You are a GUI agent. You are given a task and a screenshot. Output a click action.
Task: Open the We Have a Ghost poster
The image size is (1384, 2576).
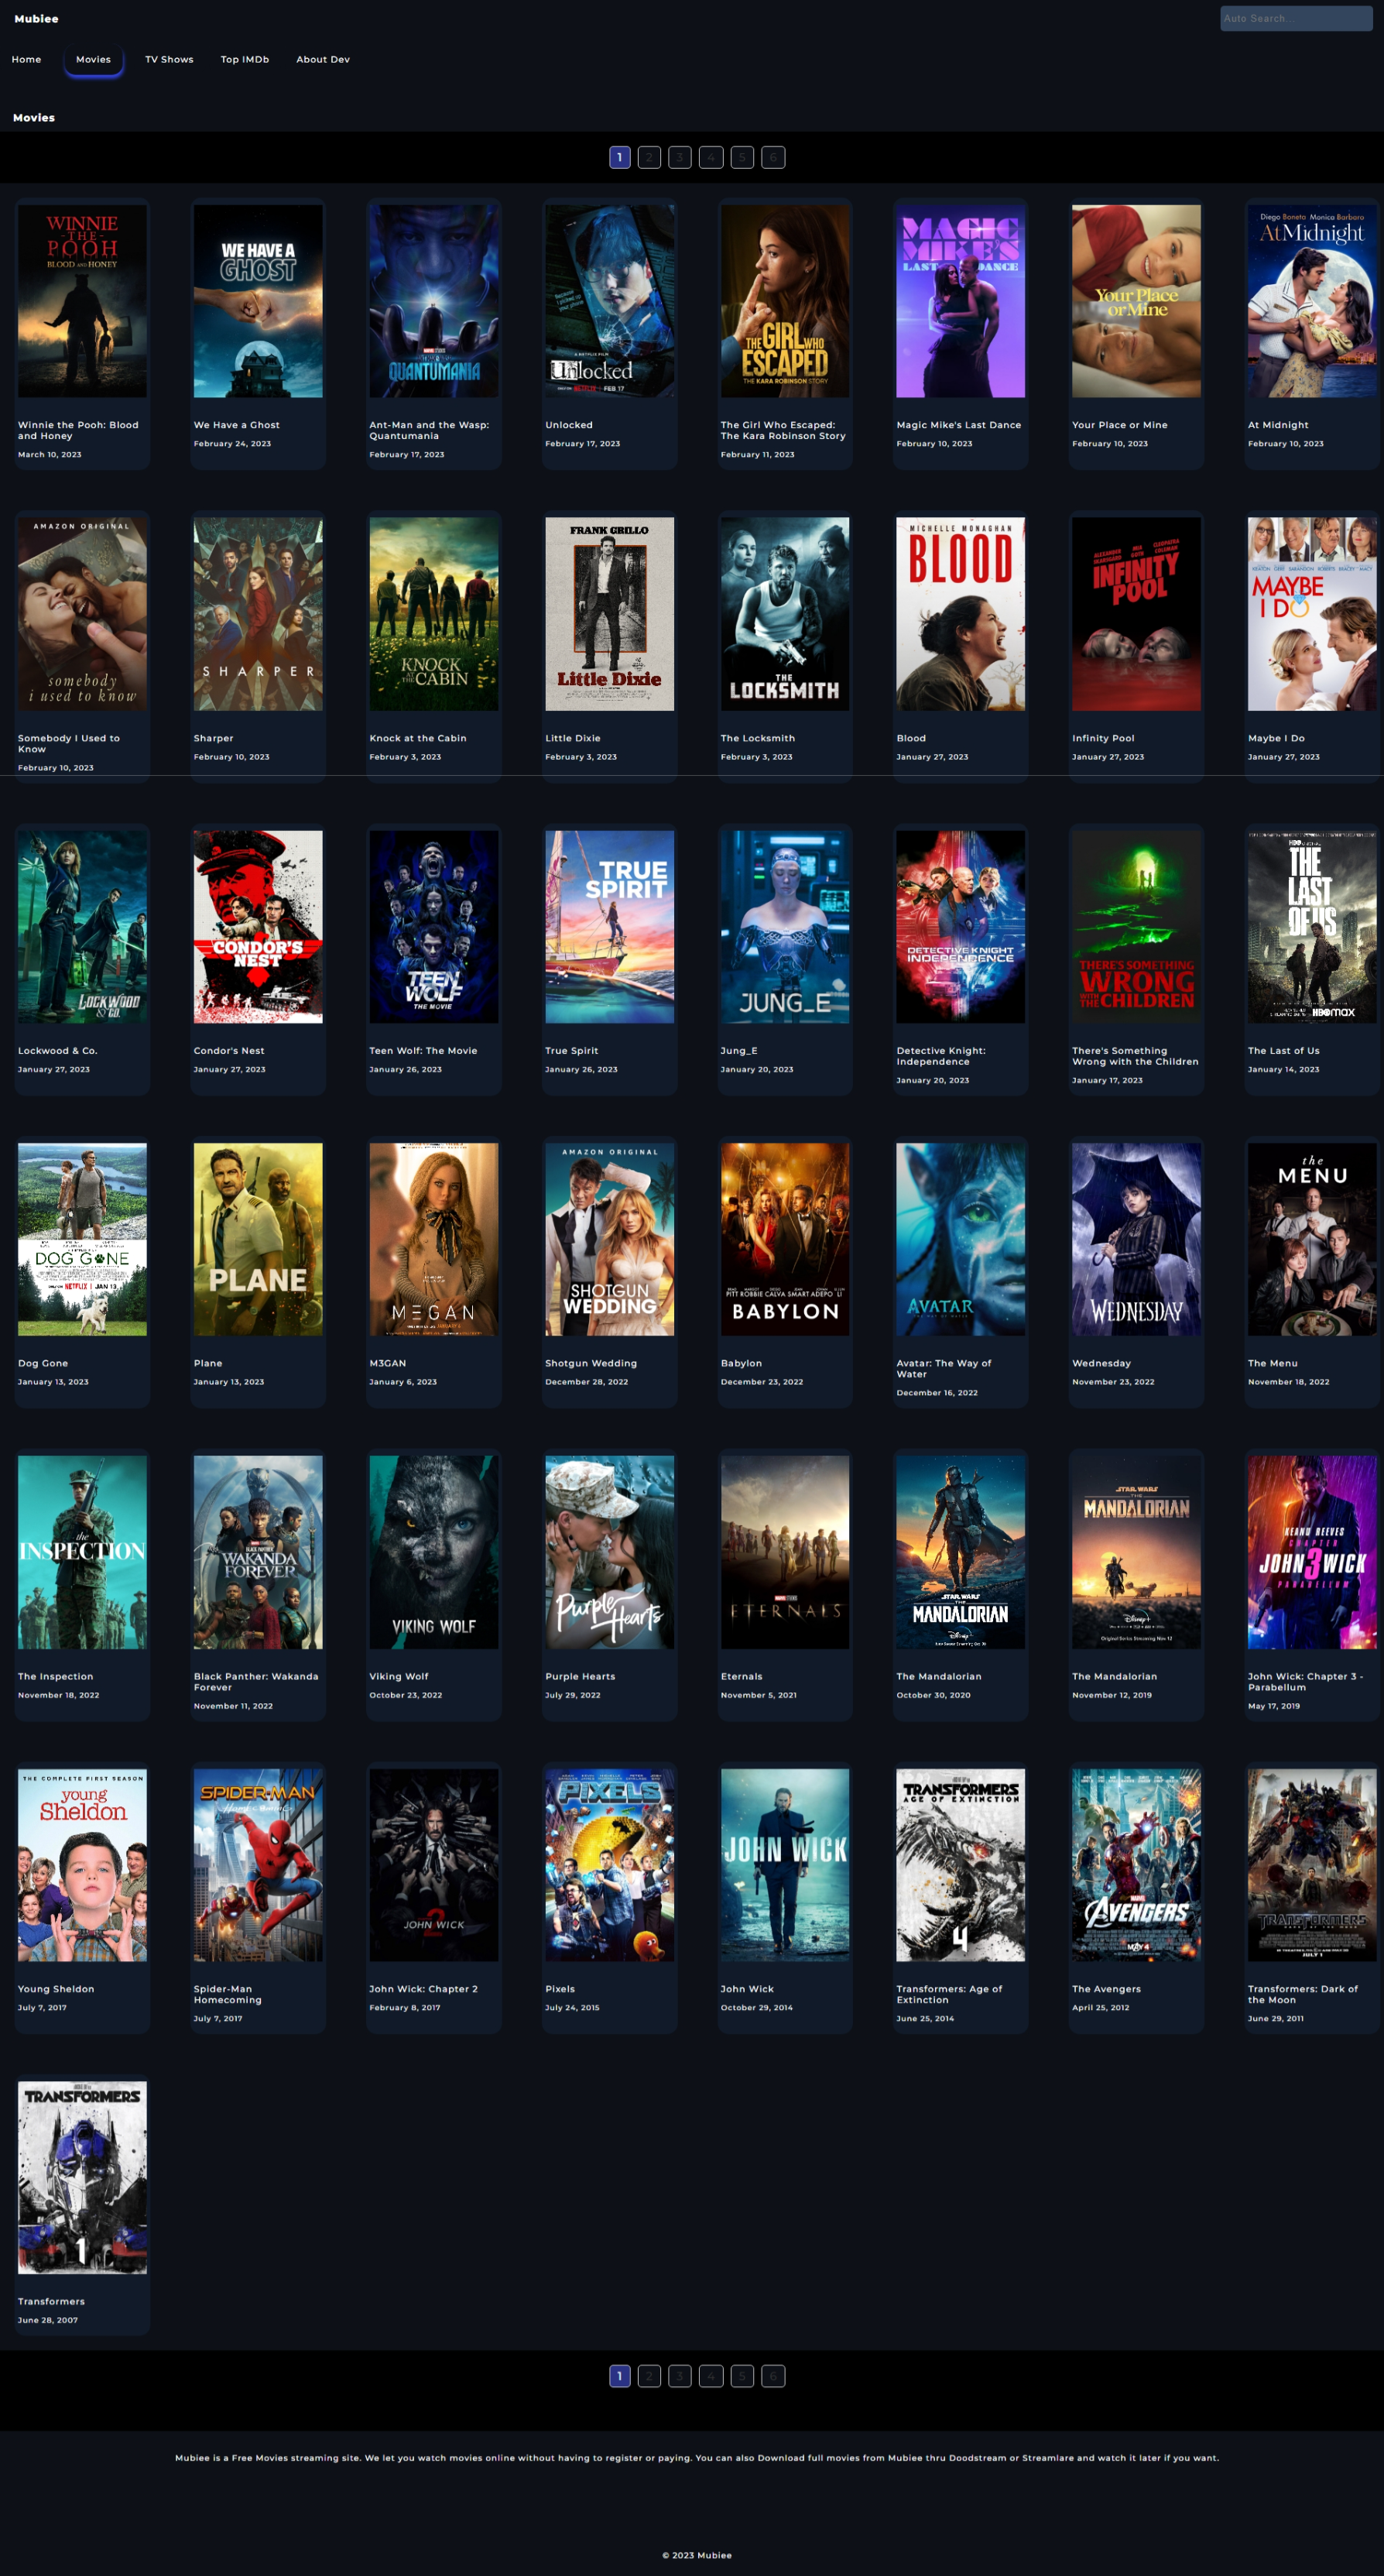coord(258,301)
